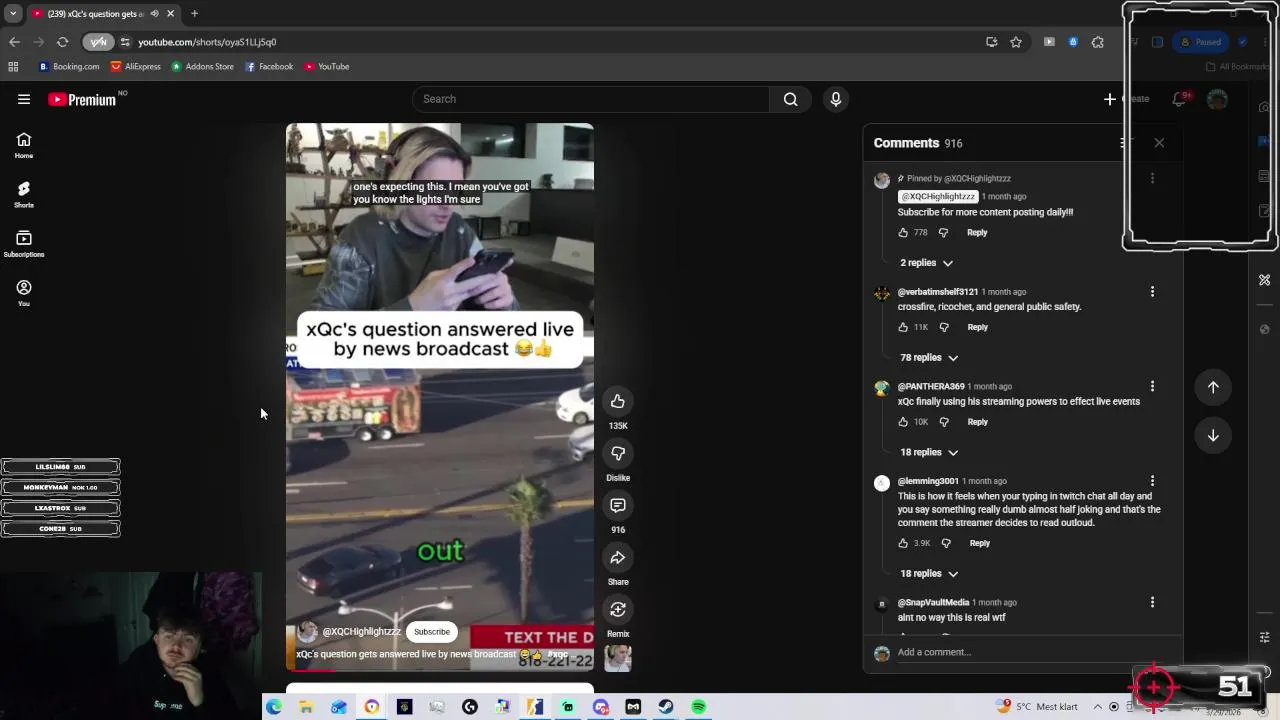Open Shorts from the sidebar

24,195
